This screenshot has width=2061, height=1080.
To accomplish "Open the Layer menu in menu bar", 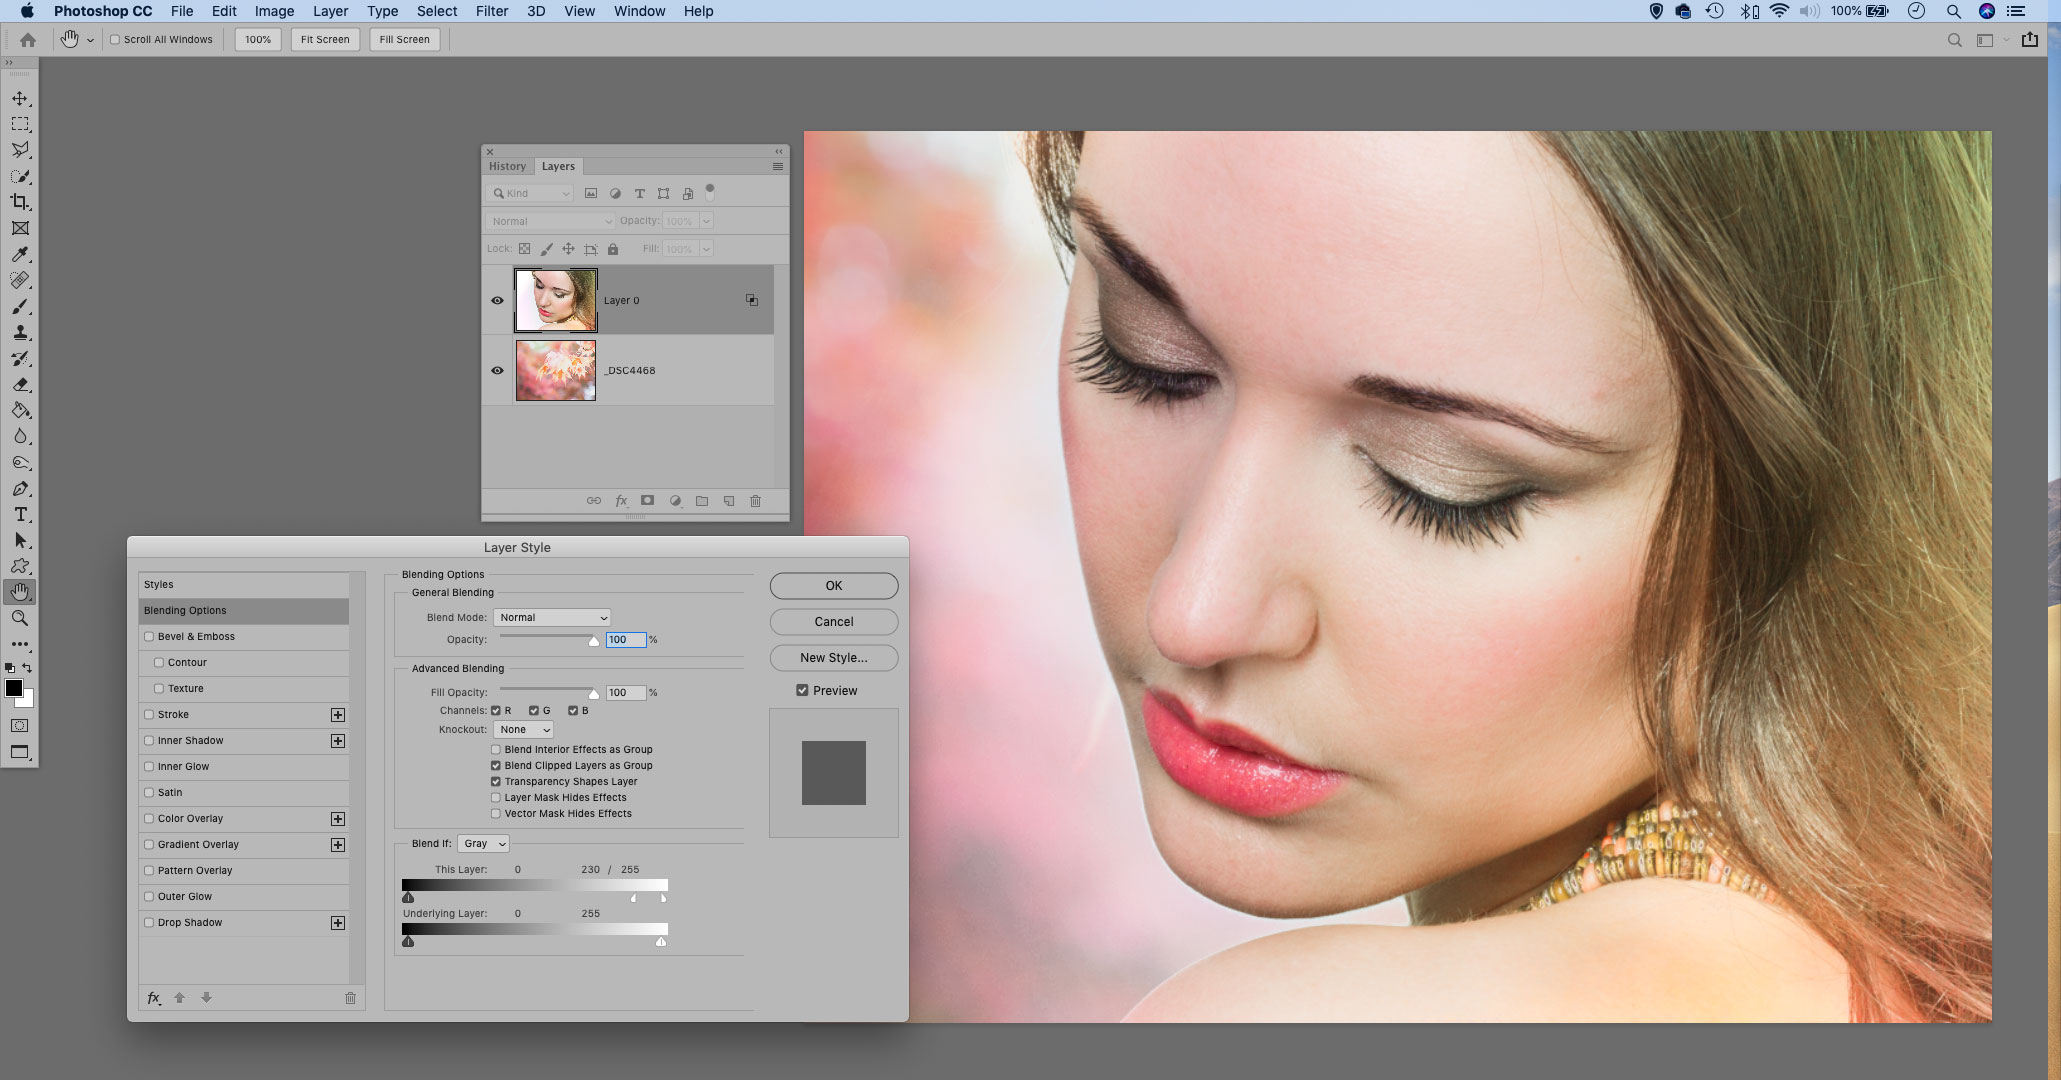I will [330, 11].
